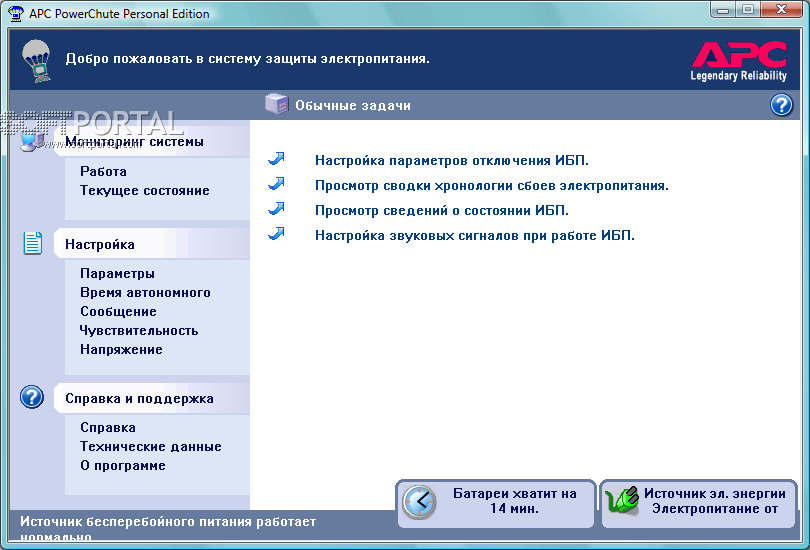Click the Батареи хватит на 14 мин. panel

point(496,504)
